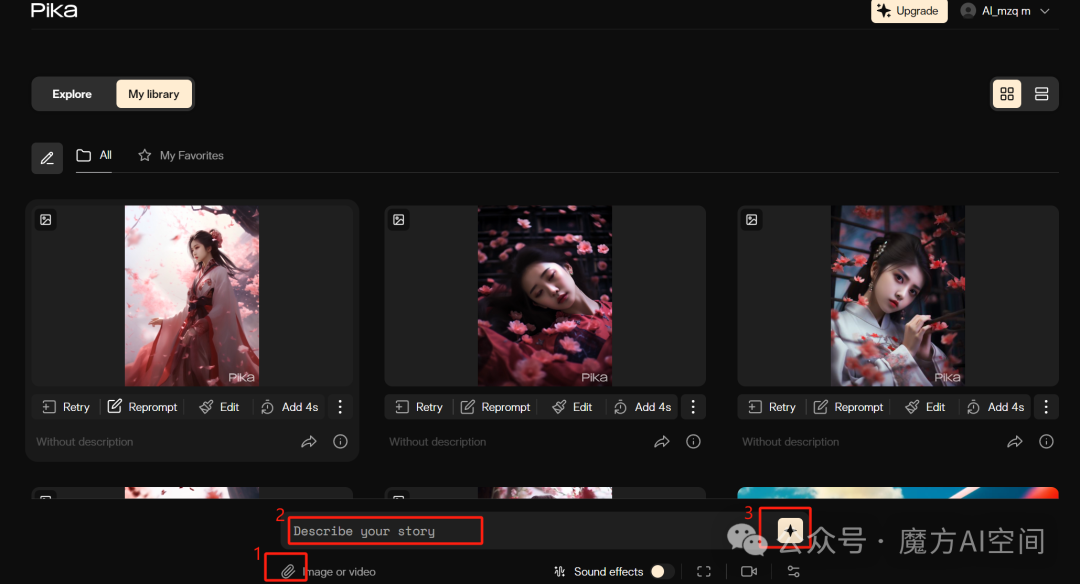Viewport: 1080px width, 584px height.
Task: Click Without description text on second card
Action: click(x=437, y=441)
